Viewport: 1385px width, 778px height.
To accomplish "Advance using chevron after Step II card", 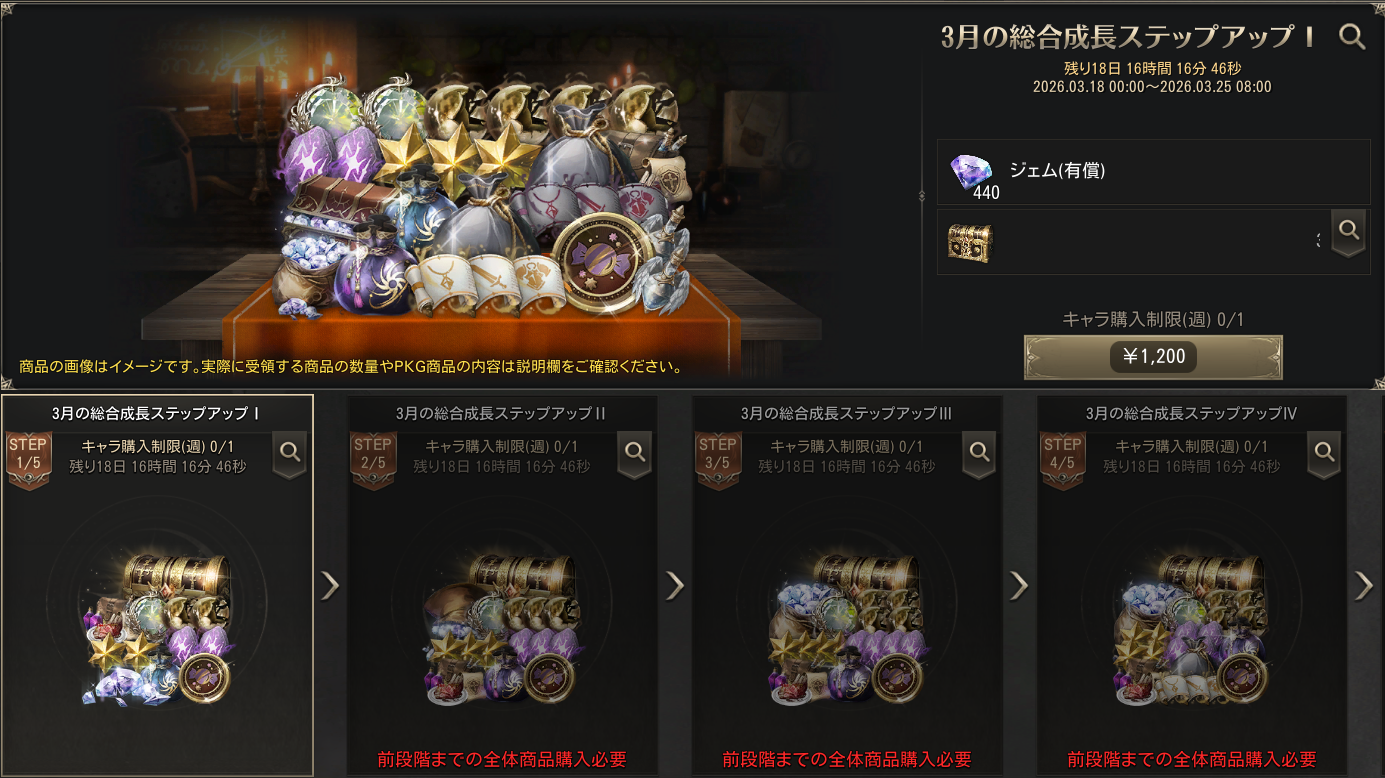I will 675,585.
